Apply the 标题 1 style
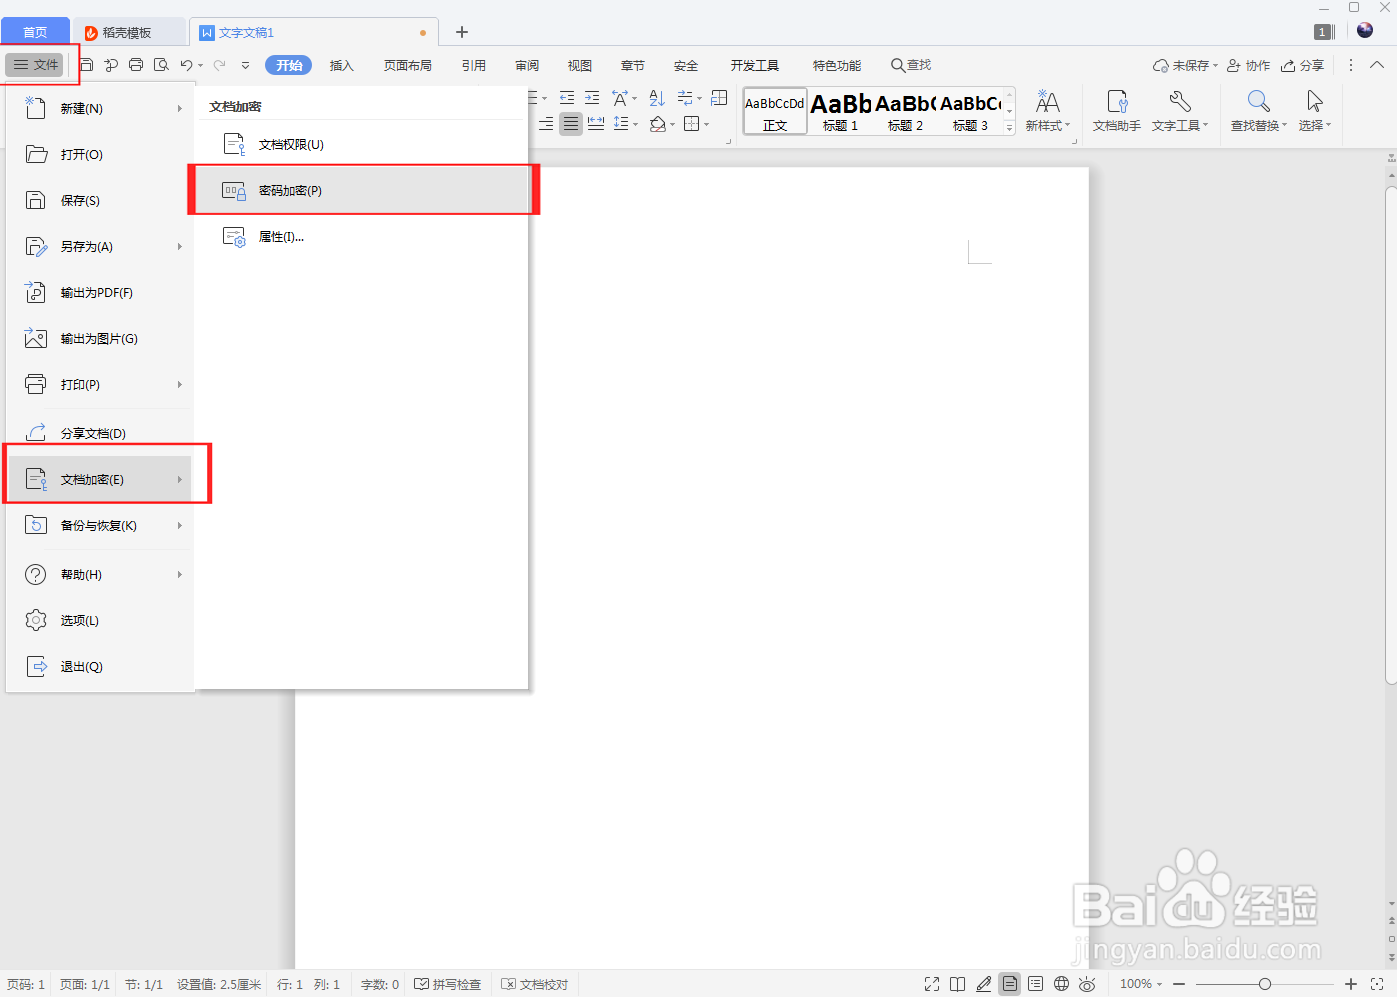Image resolution: width=1397 pixels, height=997 pixels. point(840,110)
